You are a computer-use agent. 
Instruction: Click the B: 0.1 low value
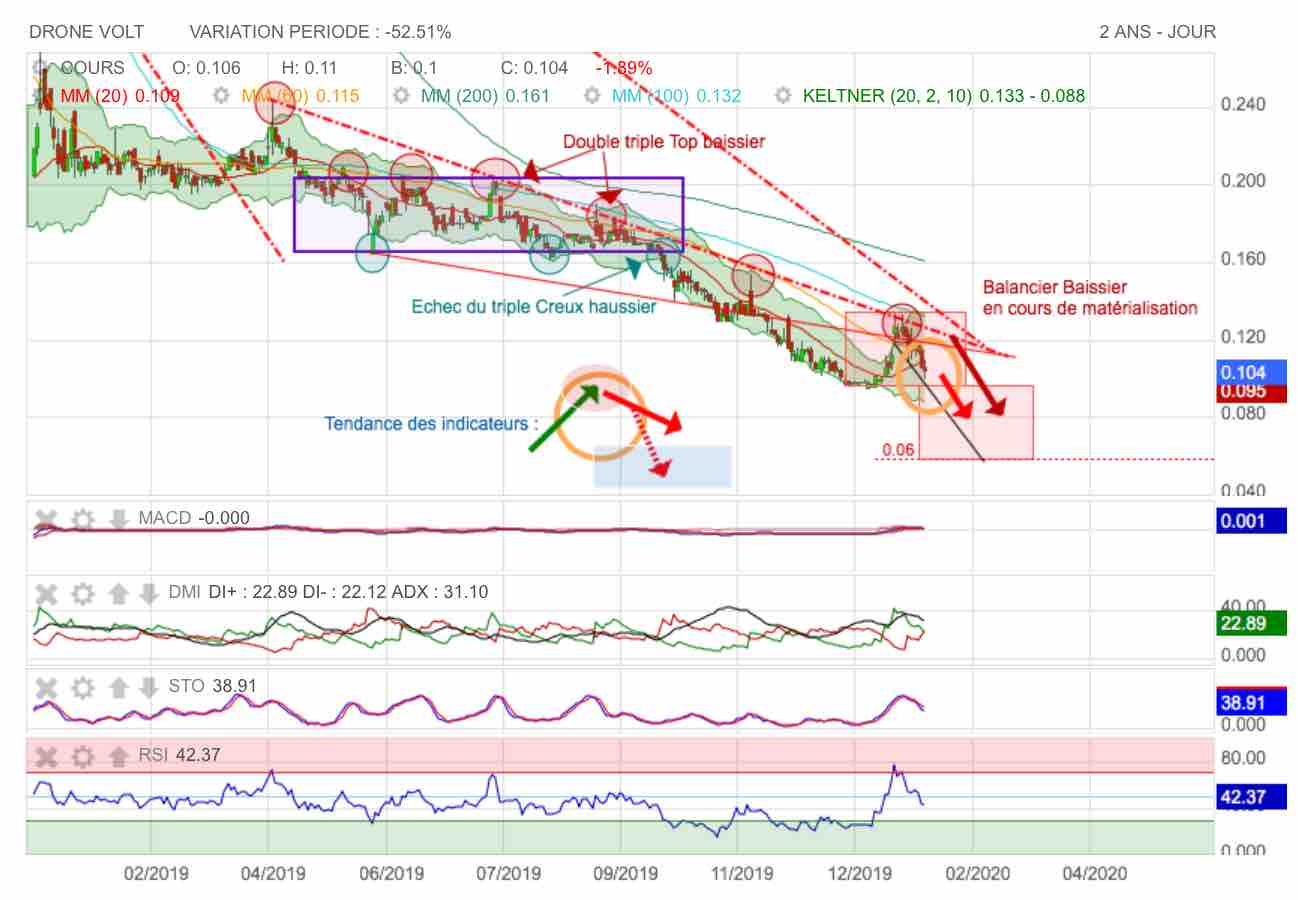(414, 68)
